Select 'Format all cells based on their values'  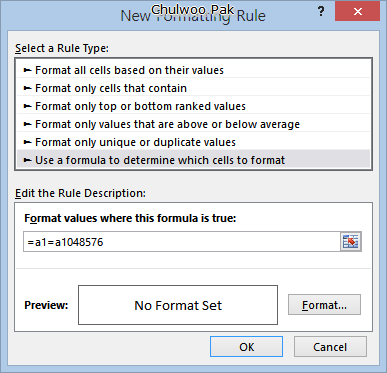[x=193, y=70]
